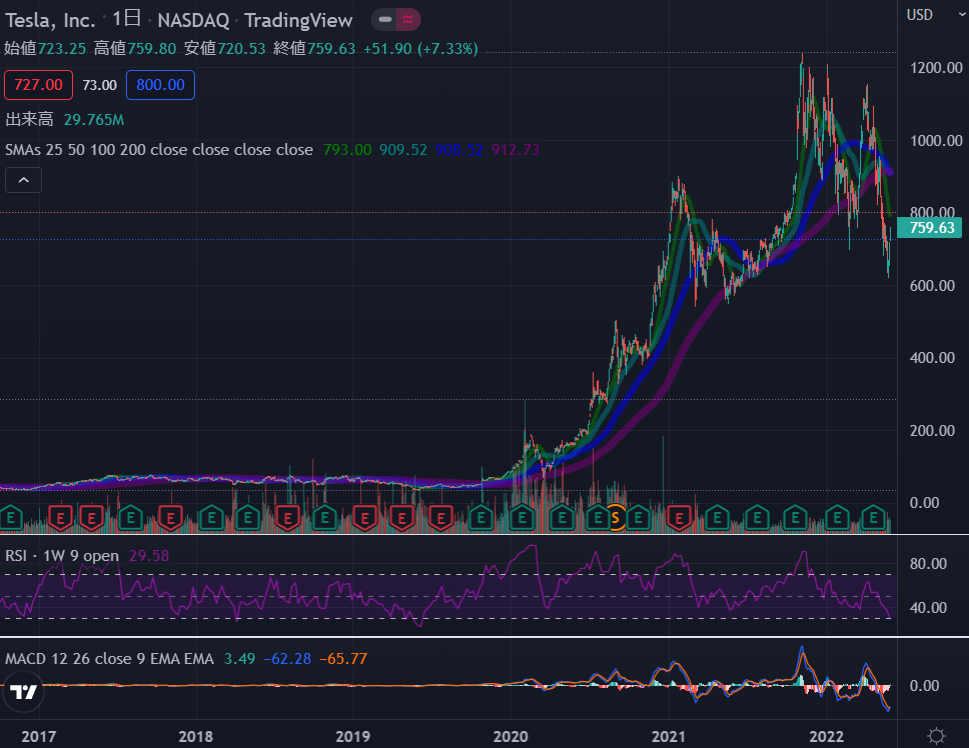Click the 高値 759.80 high value
This screenshot has width=969, height=748.
(135, 48)
